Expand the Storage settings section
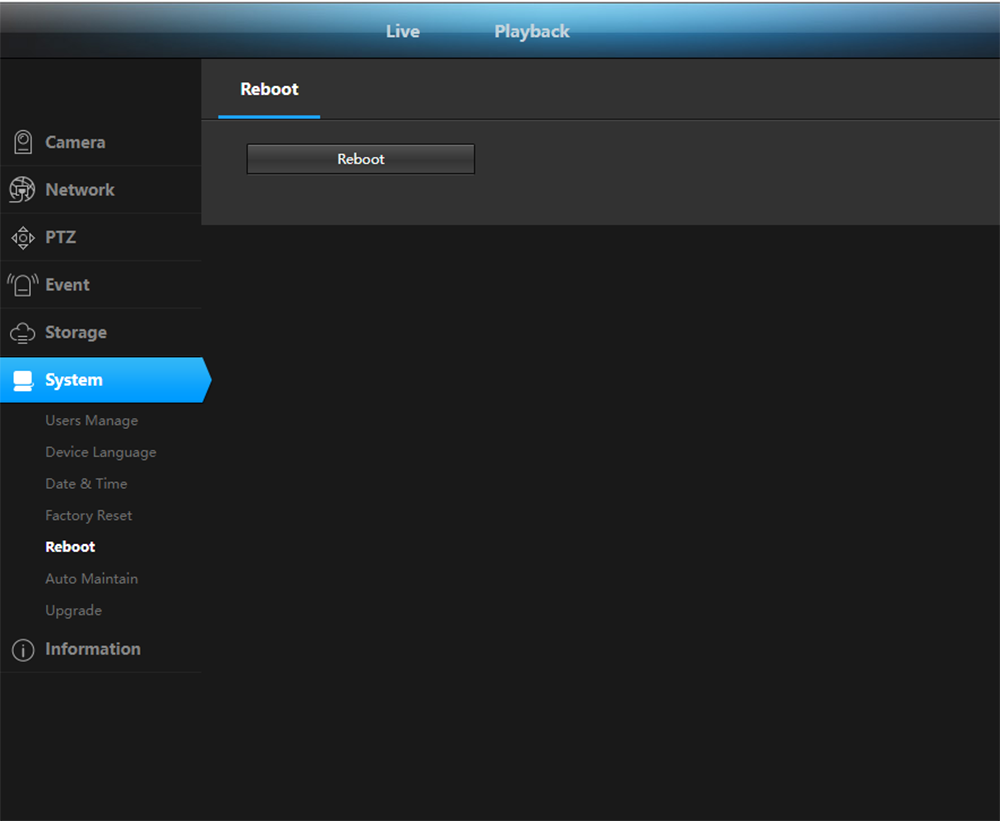The height and width of the screenshot is (821, 1000). (x=76, y=333)
